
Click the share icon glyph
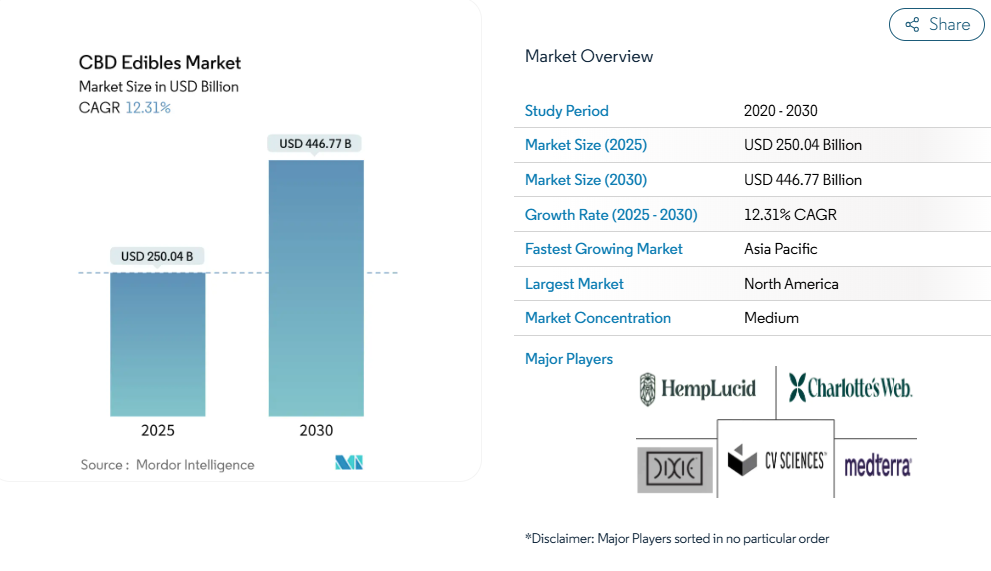point(912,25)
